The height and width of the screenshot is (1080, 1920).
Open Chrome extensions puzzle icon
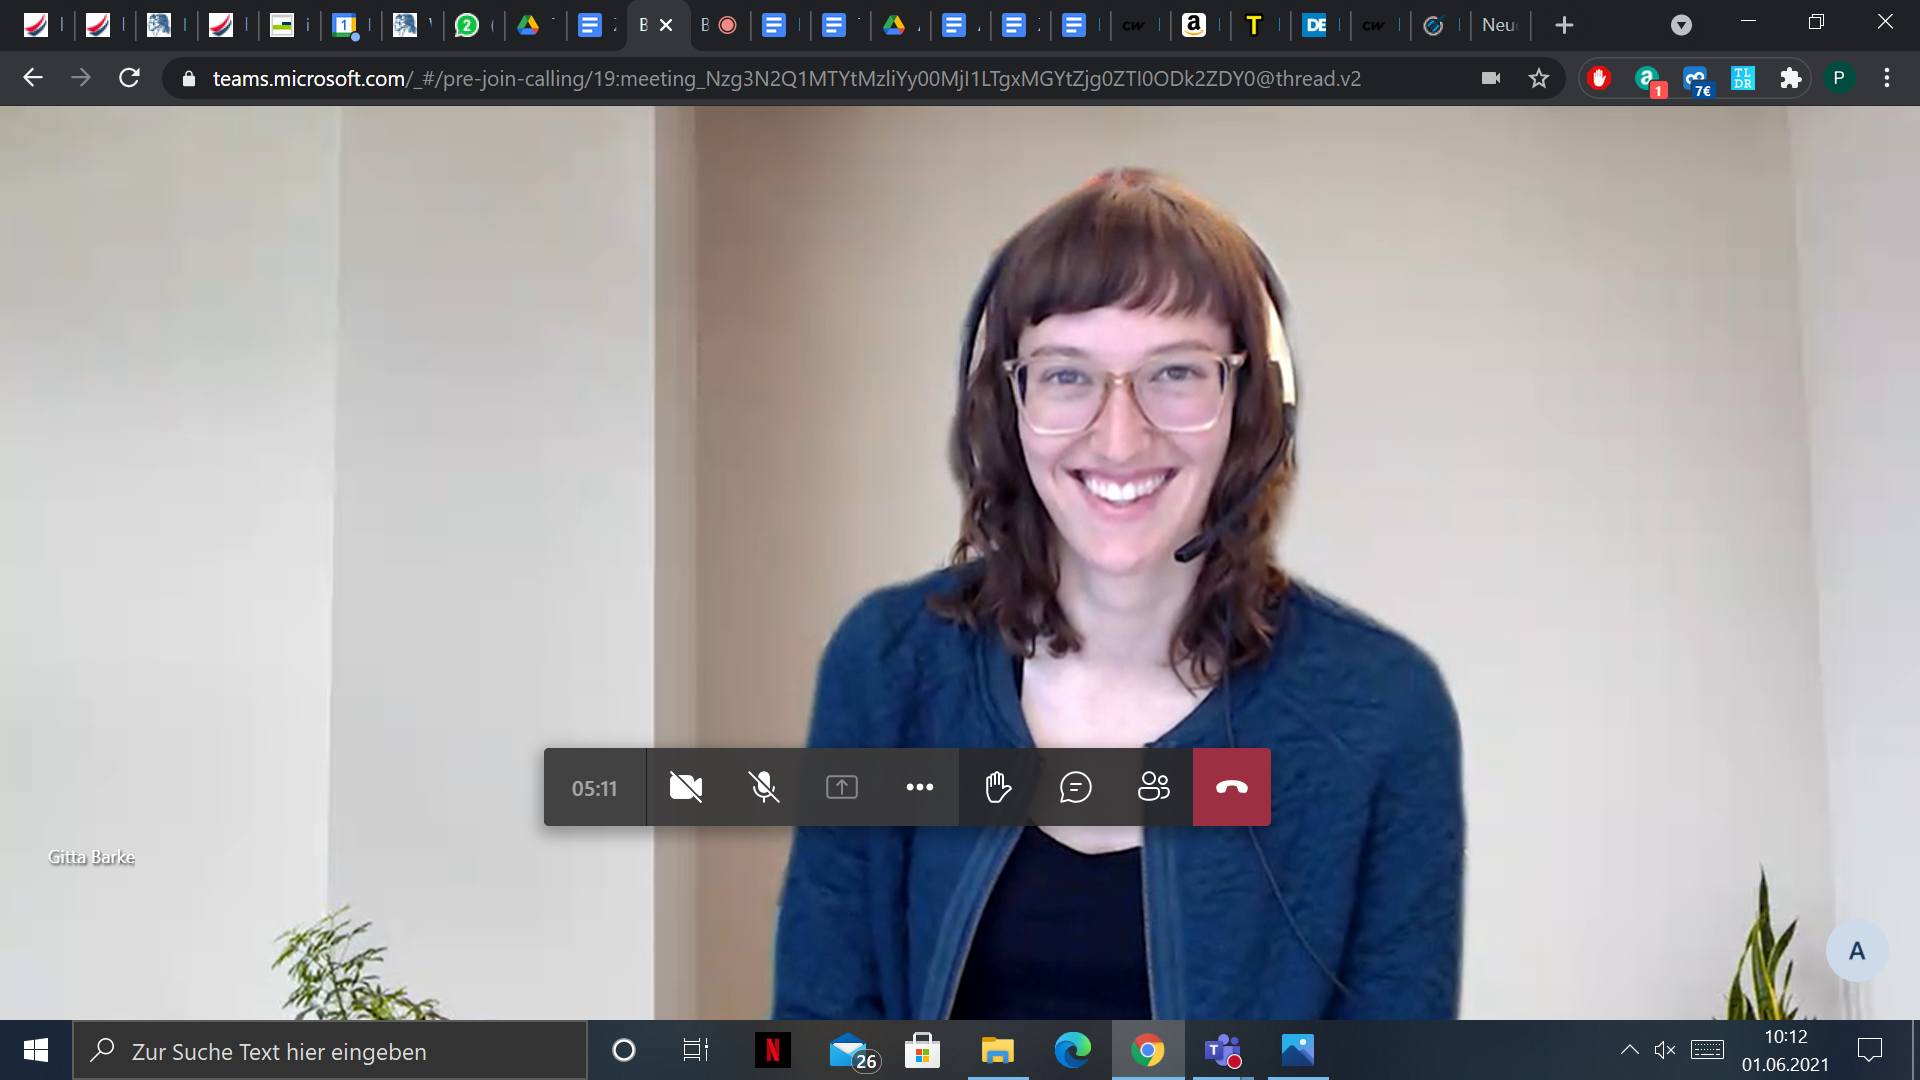click(1791, 78)
